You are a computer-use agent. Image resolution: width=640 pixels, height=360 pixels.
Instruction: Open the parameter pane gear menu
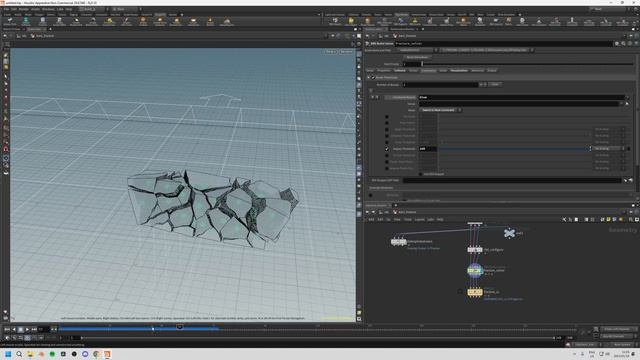617,43
